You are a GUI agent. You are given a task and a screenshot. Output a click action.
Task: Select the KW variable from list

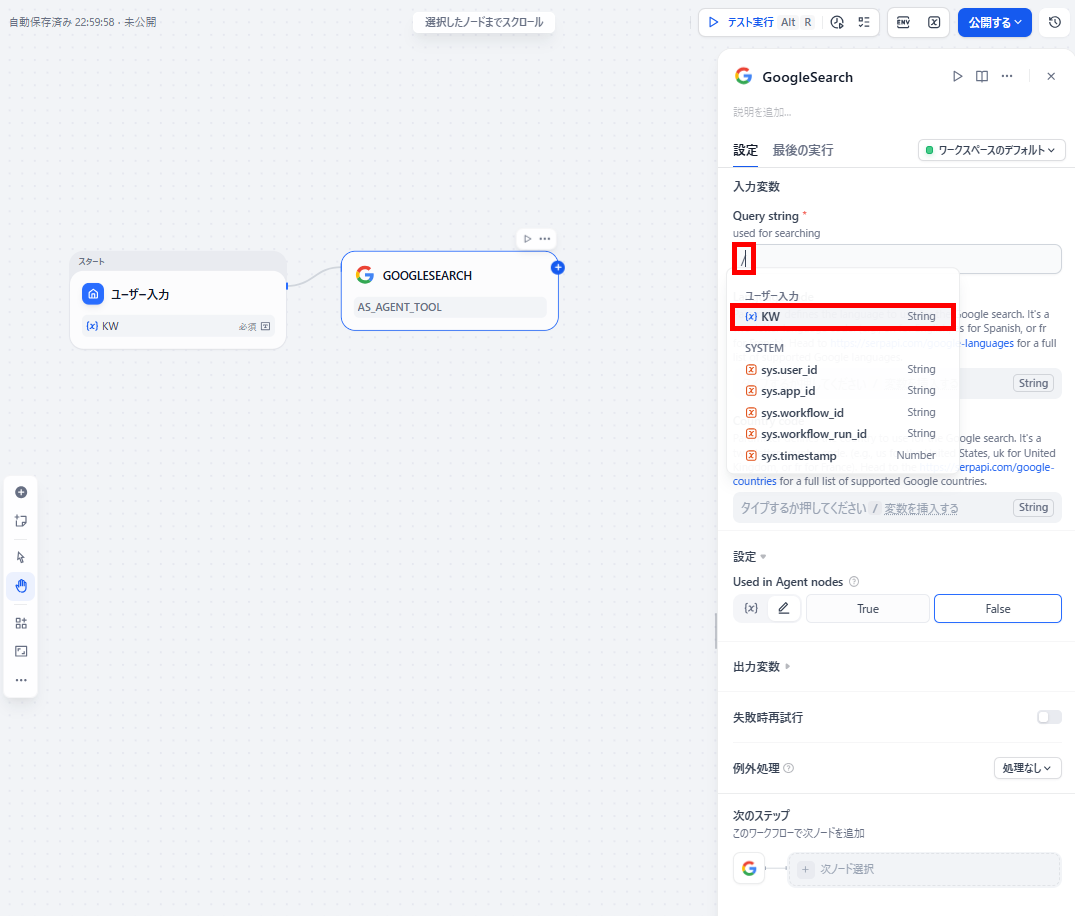point(843,317)
